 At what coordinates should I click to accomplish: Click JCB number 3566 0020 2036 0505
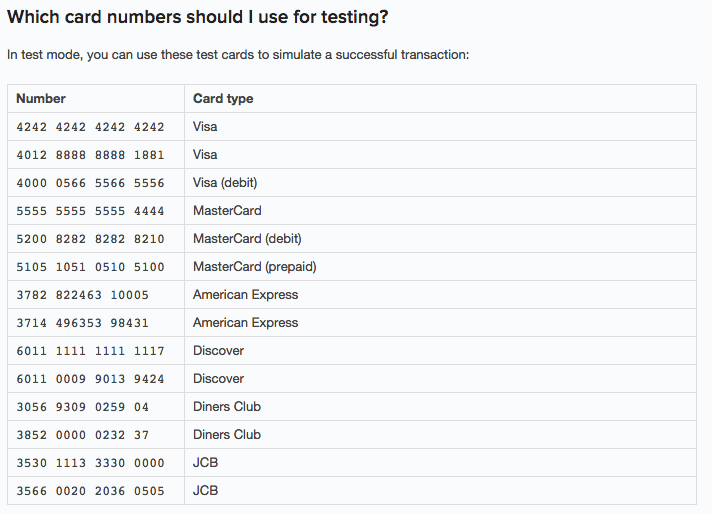click(90, 491)
